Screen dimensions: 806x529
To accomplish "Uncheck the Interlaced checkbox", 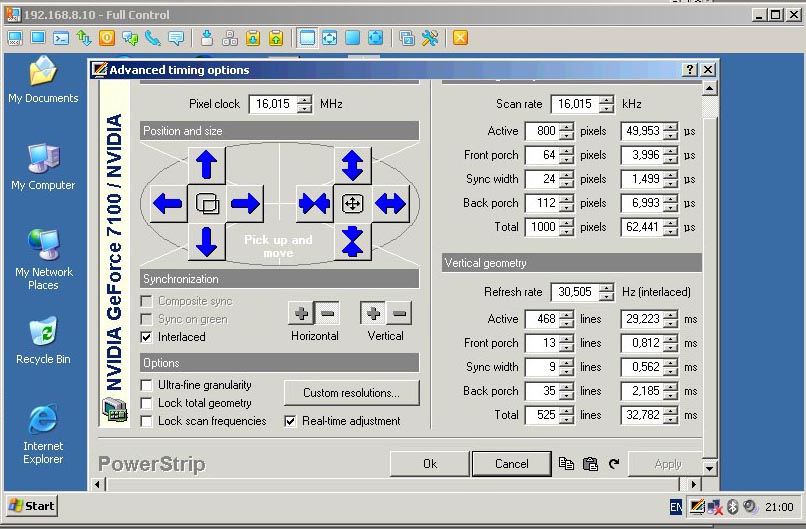I will click(x=146, y=337).
